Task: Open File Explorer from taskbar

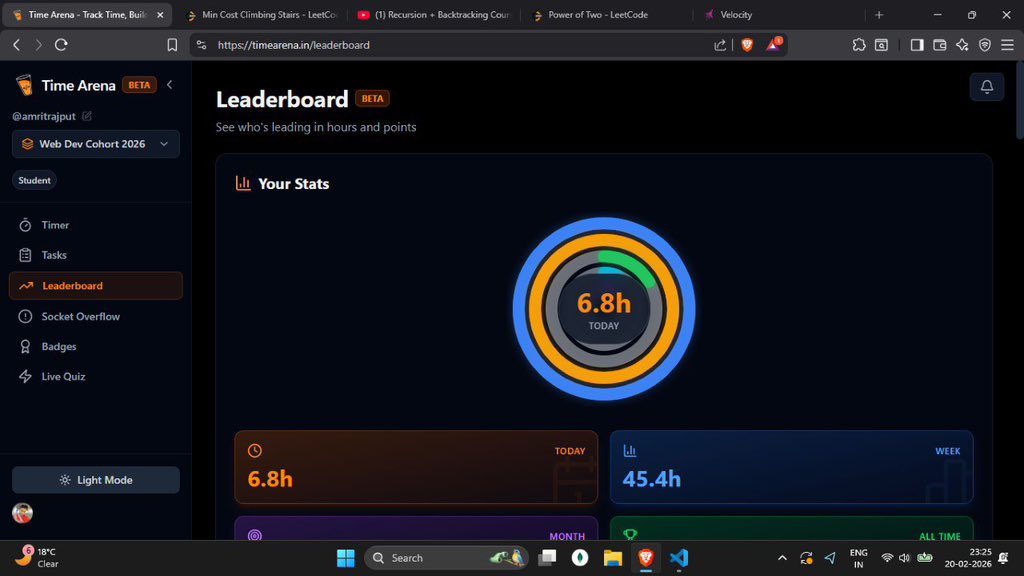Action: click(613, 558)
